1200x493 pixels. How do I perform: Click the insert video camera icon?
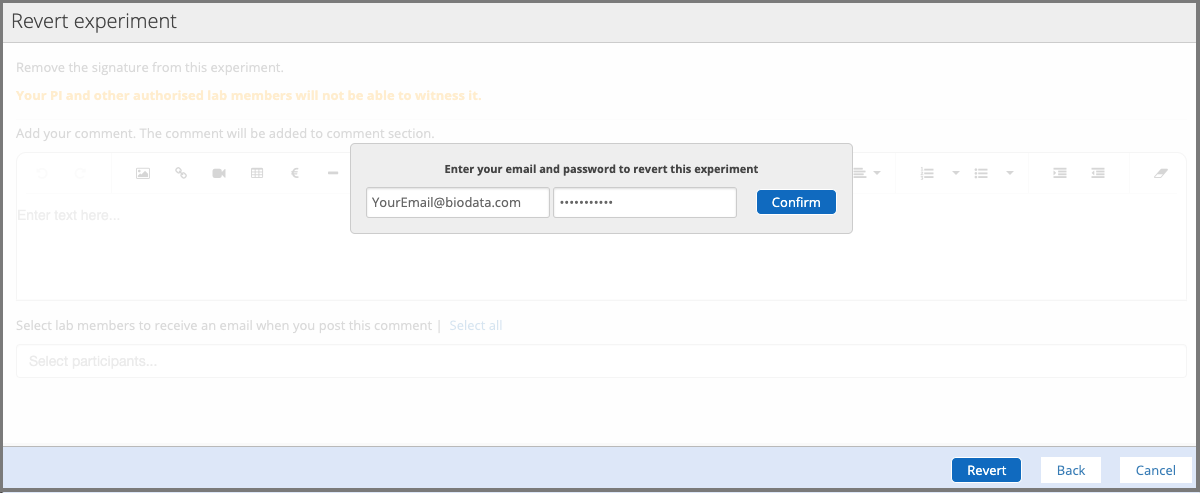coord(219,173)
